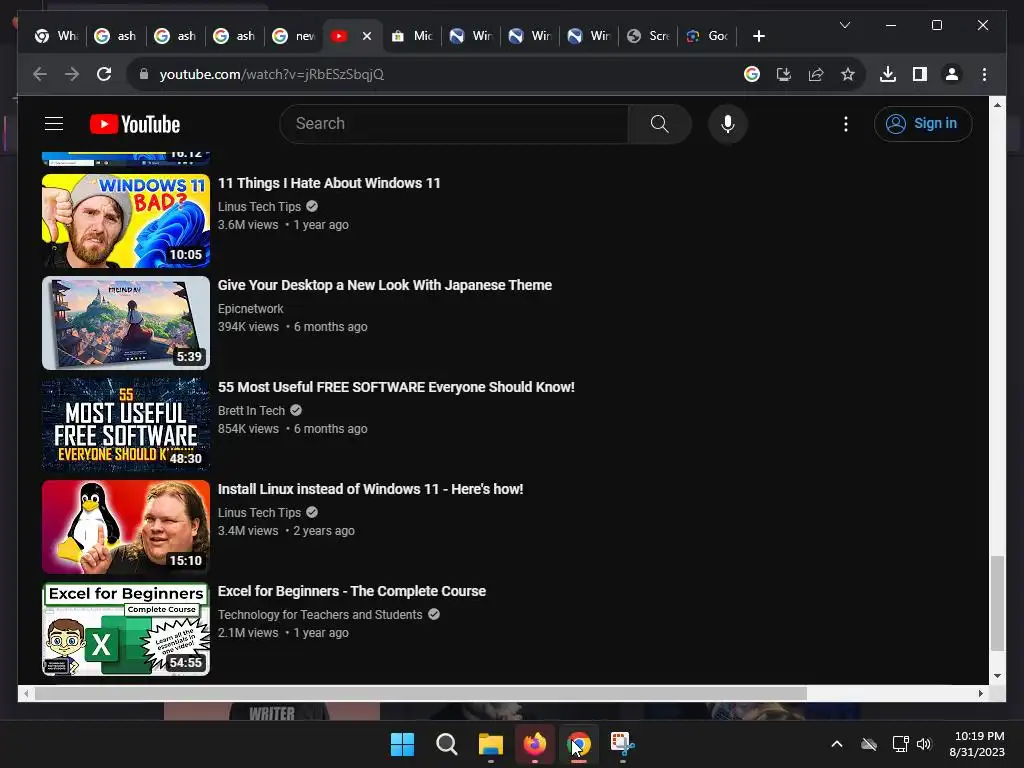Open '11 Things I Hate About Windows 11' title
1024x768 pixels.
coord(329,183)
